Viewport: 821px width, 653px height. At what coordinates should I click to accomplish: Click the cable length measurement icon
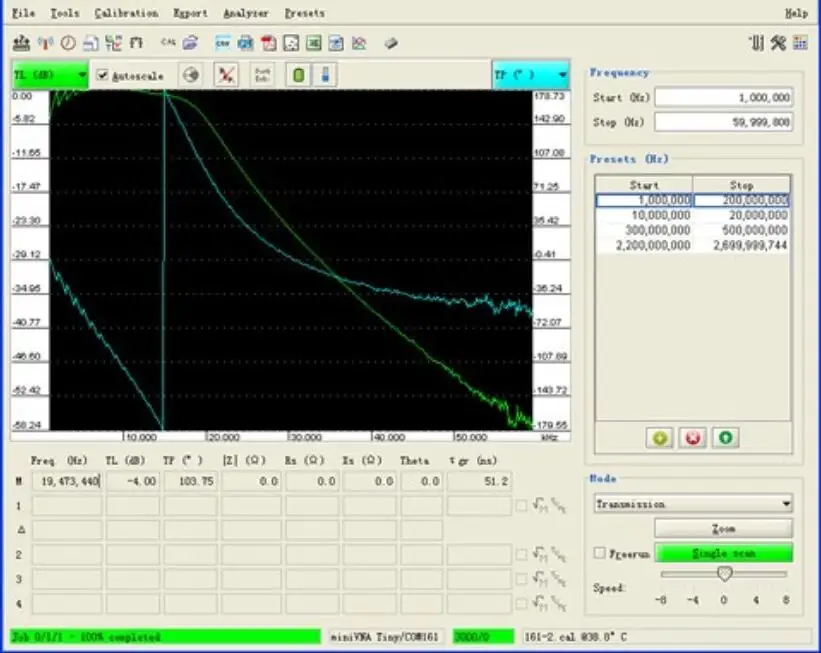136,43
